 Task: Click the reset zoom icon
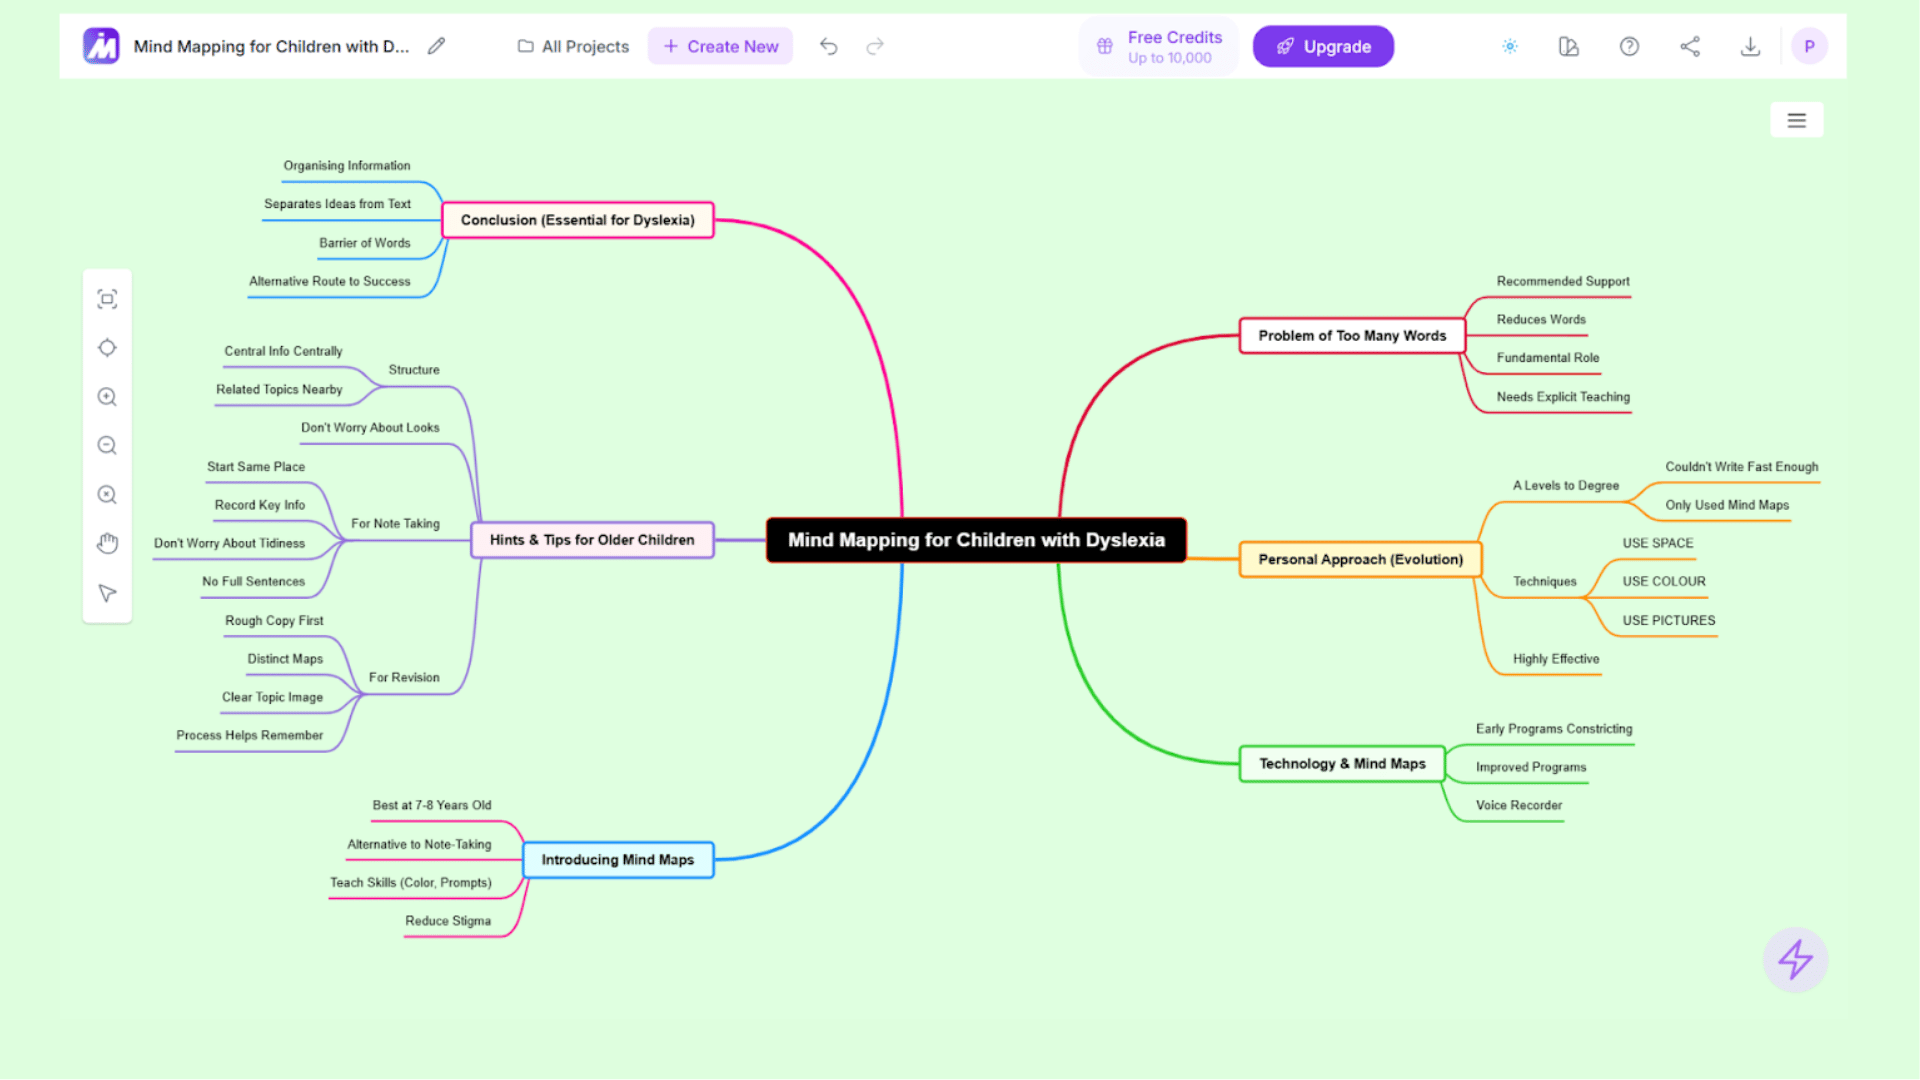tap(107, 494)
